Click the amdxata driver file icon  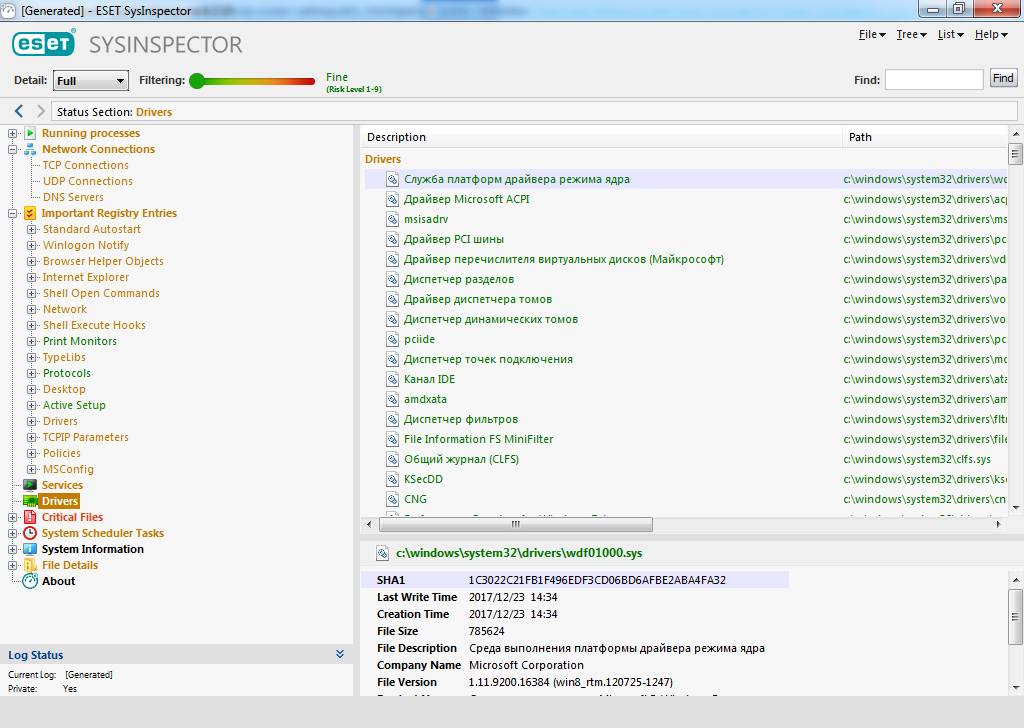pyautogui.click(x=393, y=399)
